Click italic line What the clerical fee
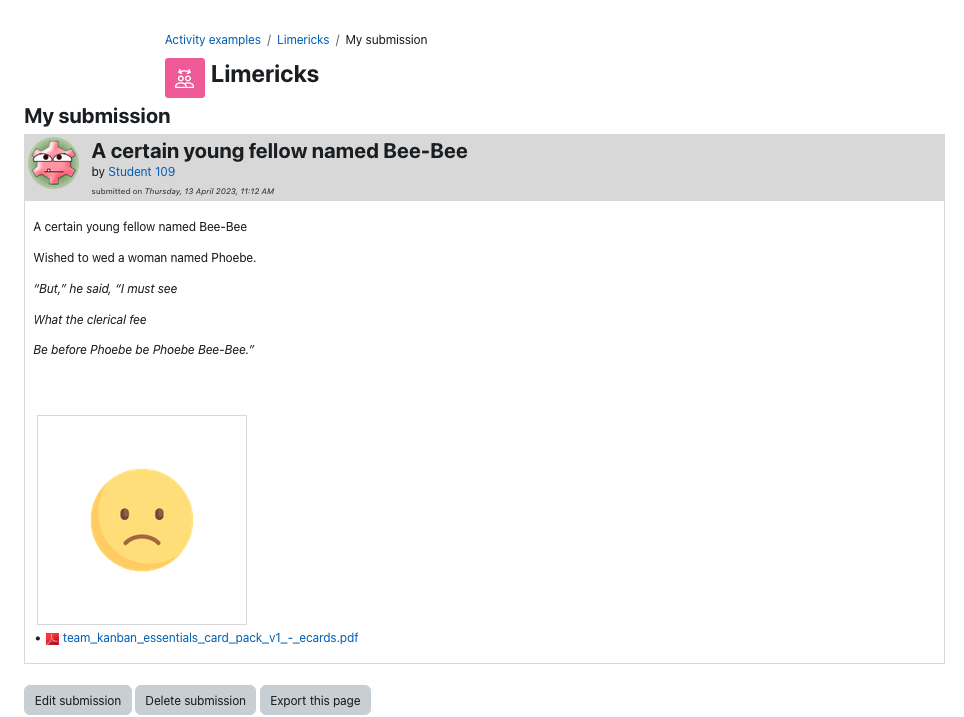964x717 pixels. point(90,320)
